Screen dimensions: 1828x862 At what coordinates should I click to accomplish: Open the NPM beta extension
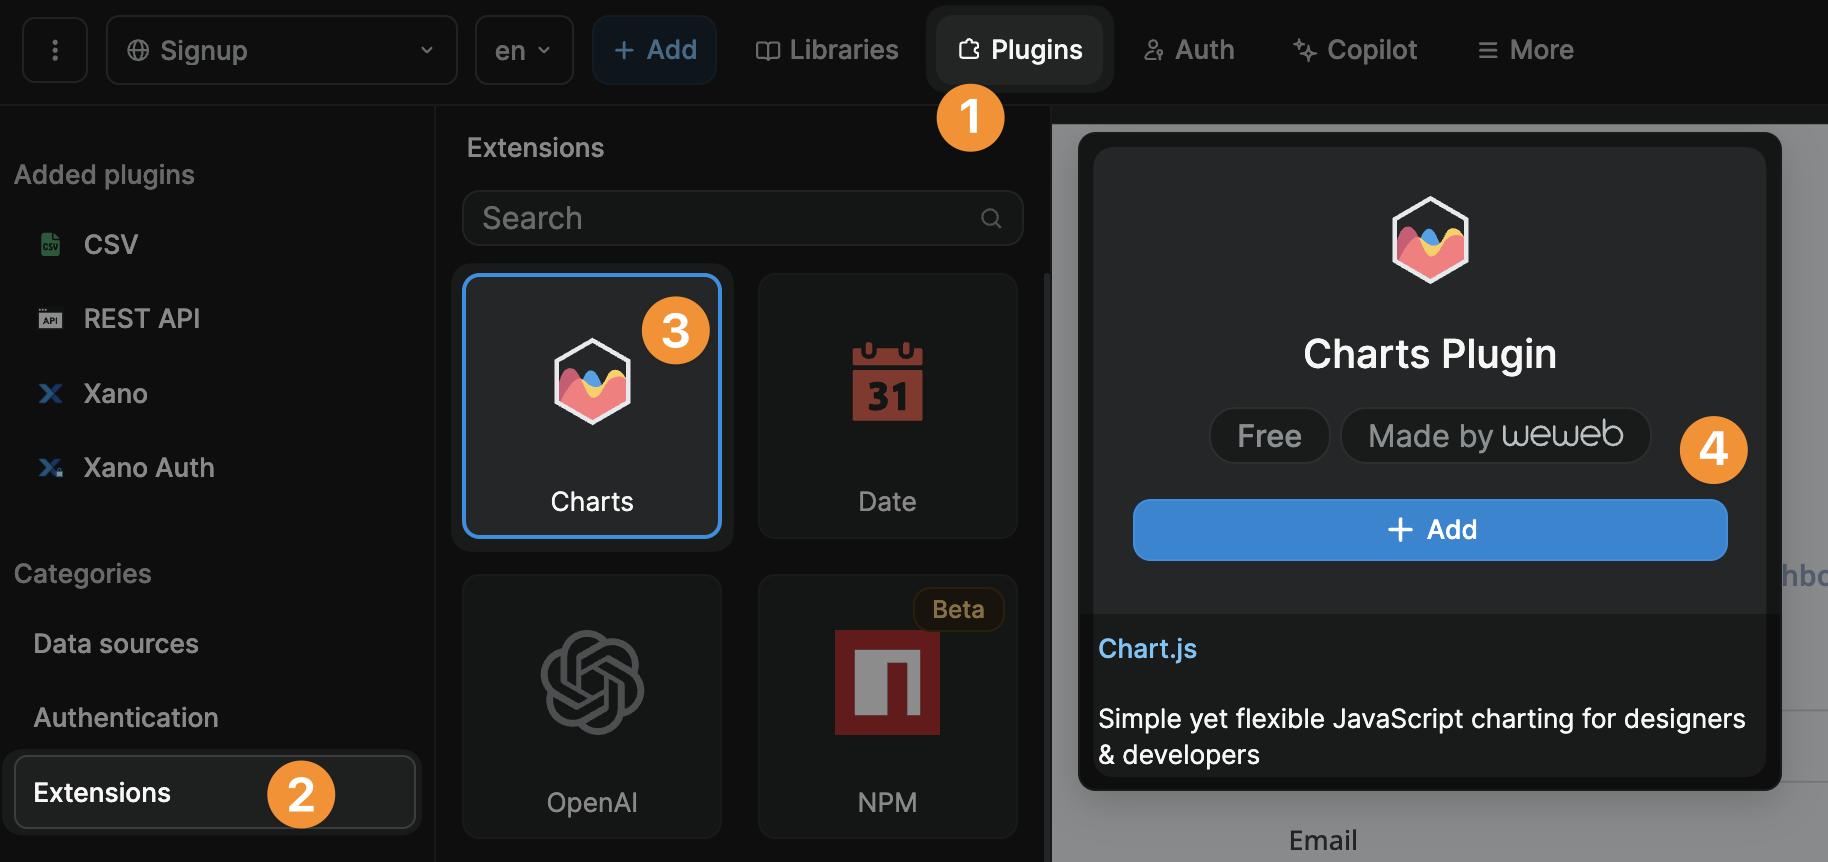click(x=886, y=683)
